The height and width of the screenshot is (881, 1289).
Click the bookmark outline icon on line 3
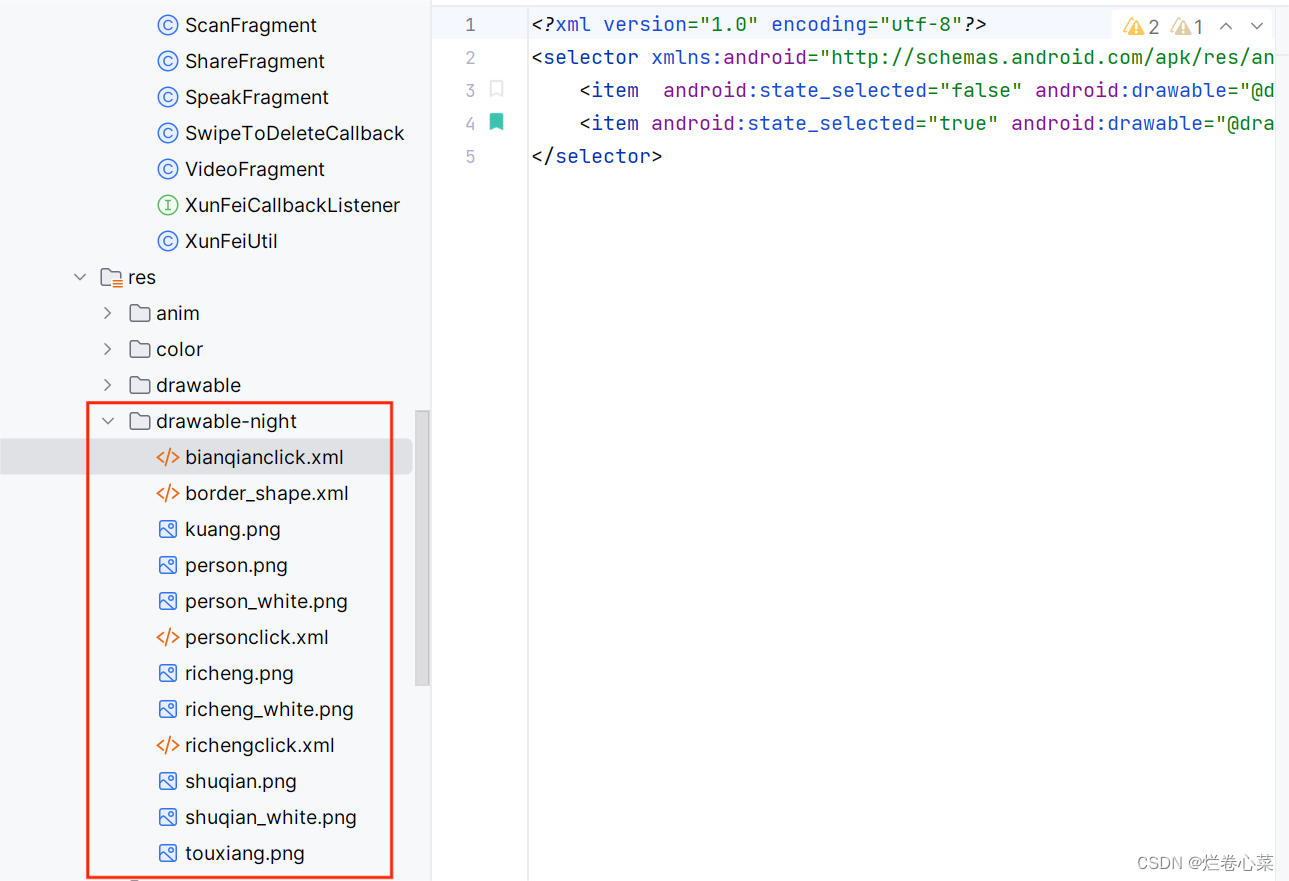(496, 89)
